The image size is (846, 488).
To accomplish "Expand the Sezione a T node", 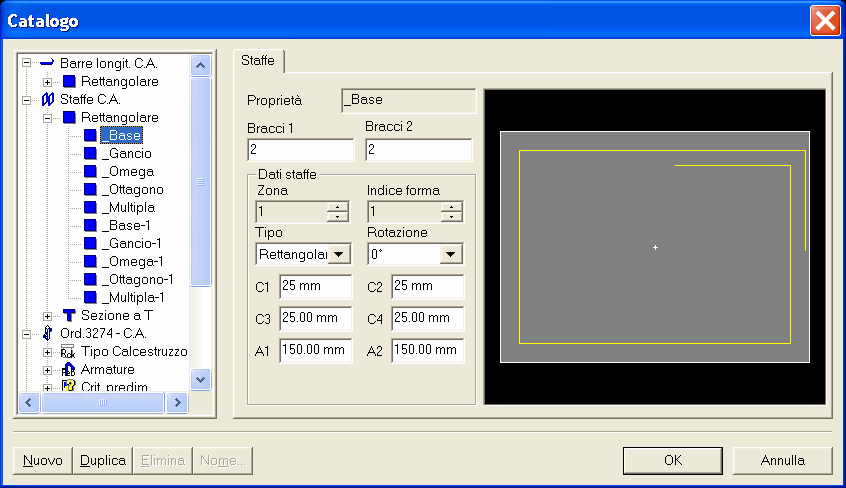I will [47, 316].
